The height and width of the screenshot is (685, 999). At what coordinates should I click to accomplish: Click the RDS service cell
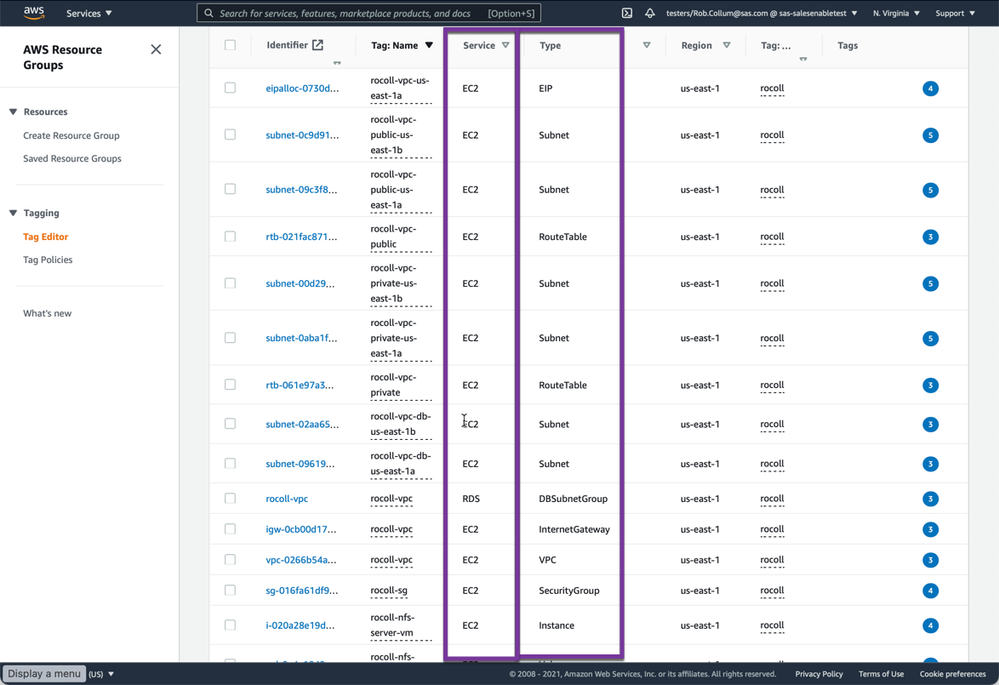[x=471, y=499]
